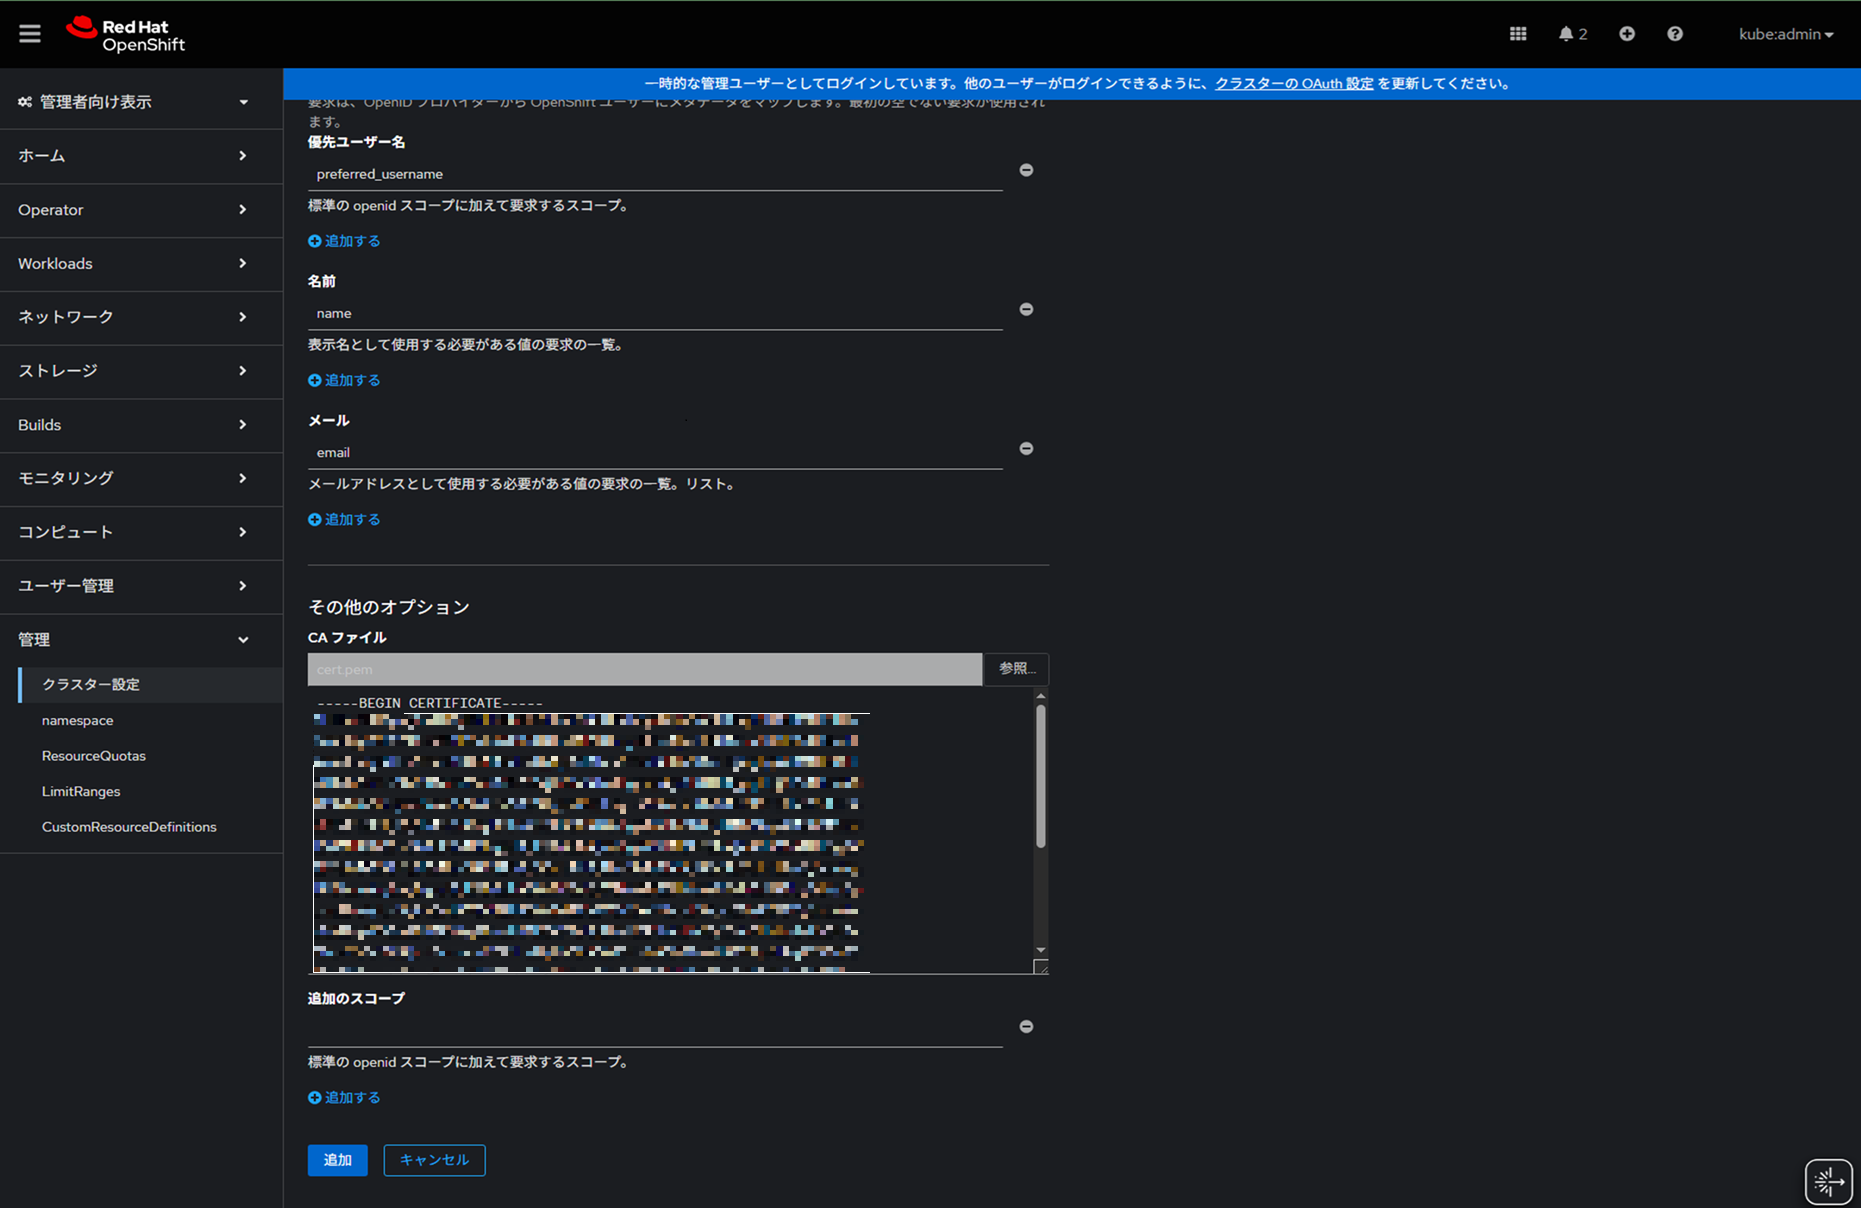Open the 管理者向け表示 perspective switcher

coord(134,102)
